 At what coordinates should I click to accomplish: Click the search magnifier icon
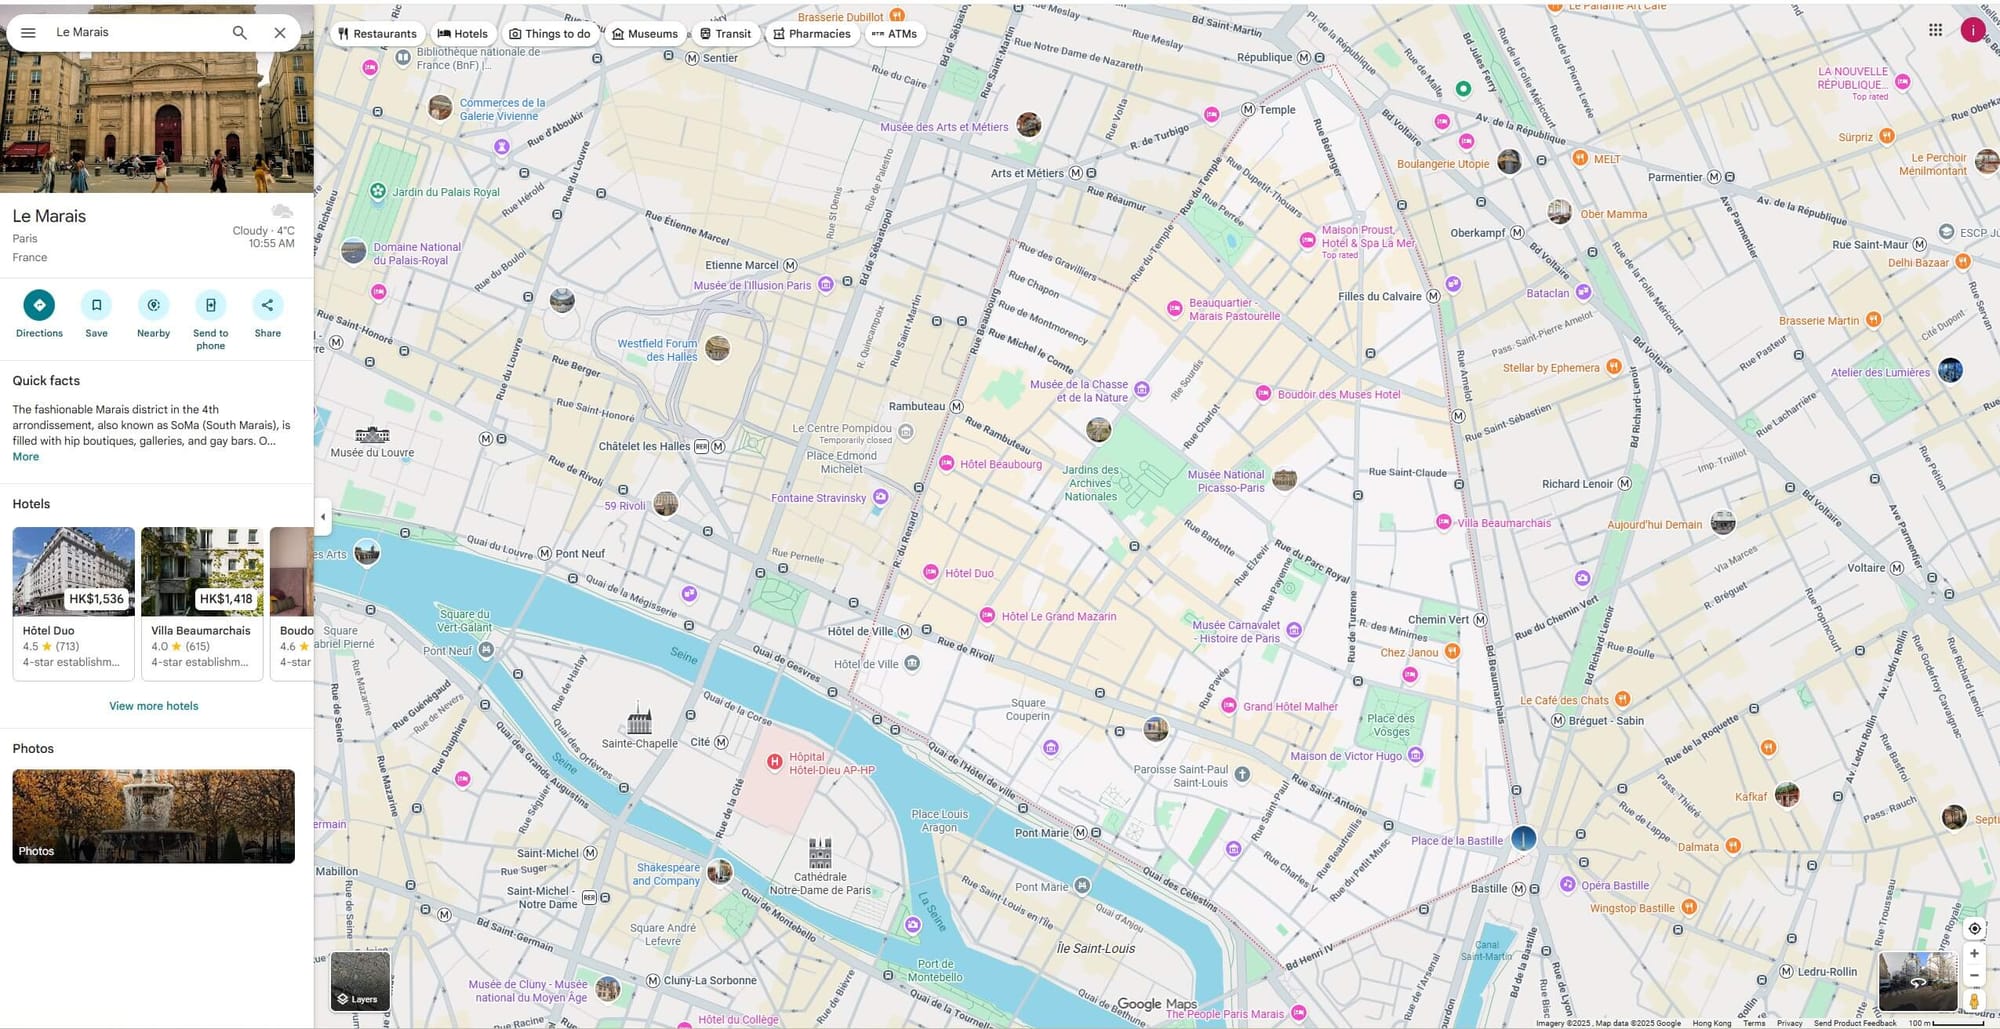coord(239,33)
